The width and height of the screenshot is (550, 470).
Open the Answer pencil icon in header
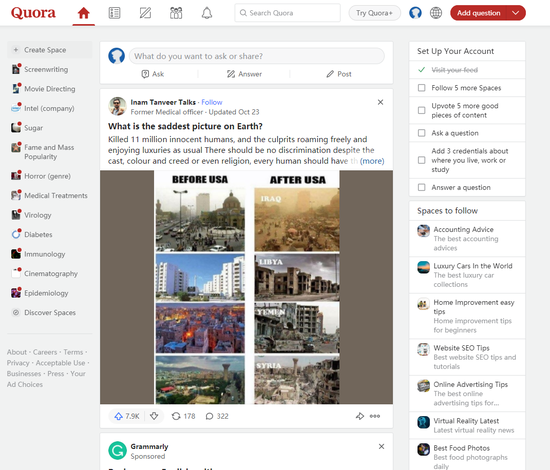[x=145, y=13]
